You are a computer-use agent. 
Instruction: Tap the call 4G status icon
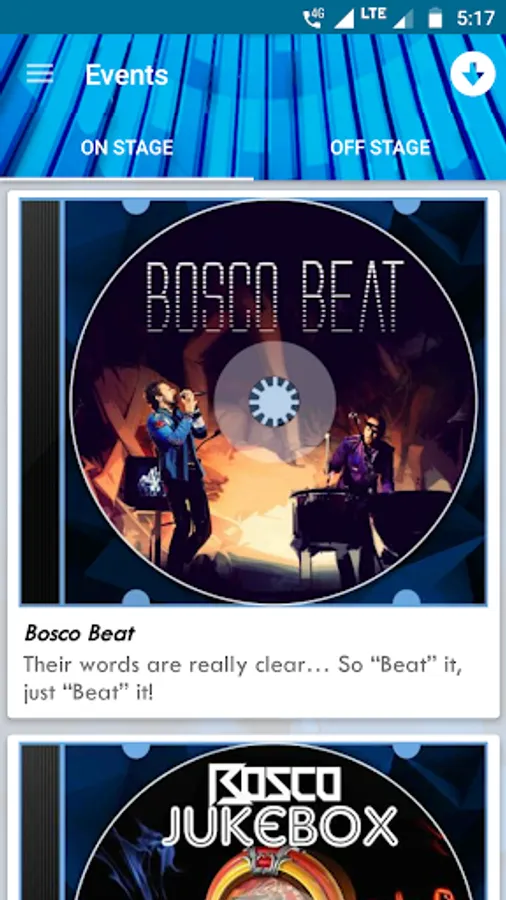[x=313, y=18]
